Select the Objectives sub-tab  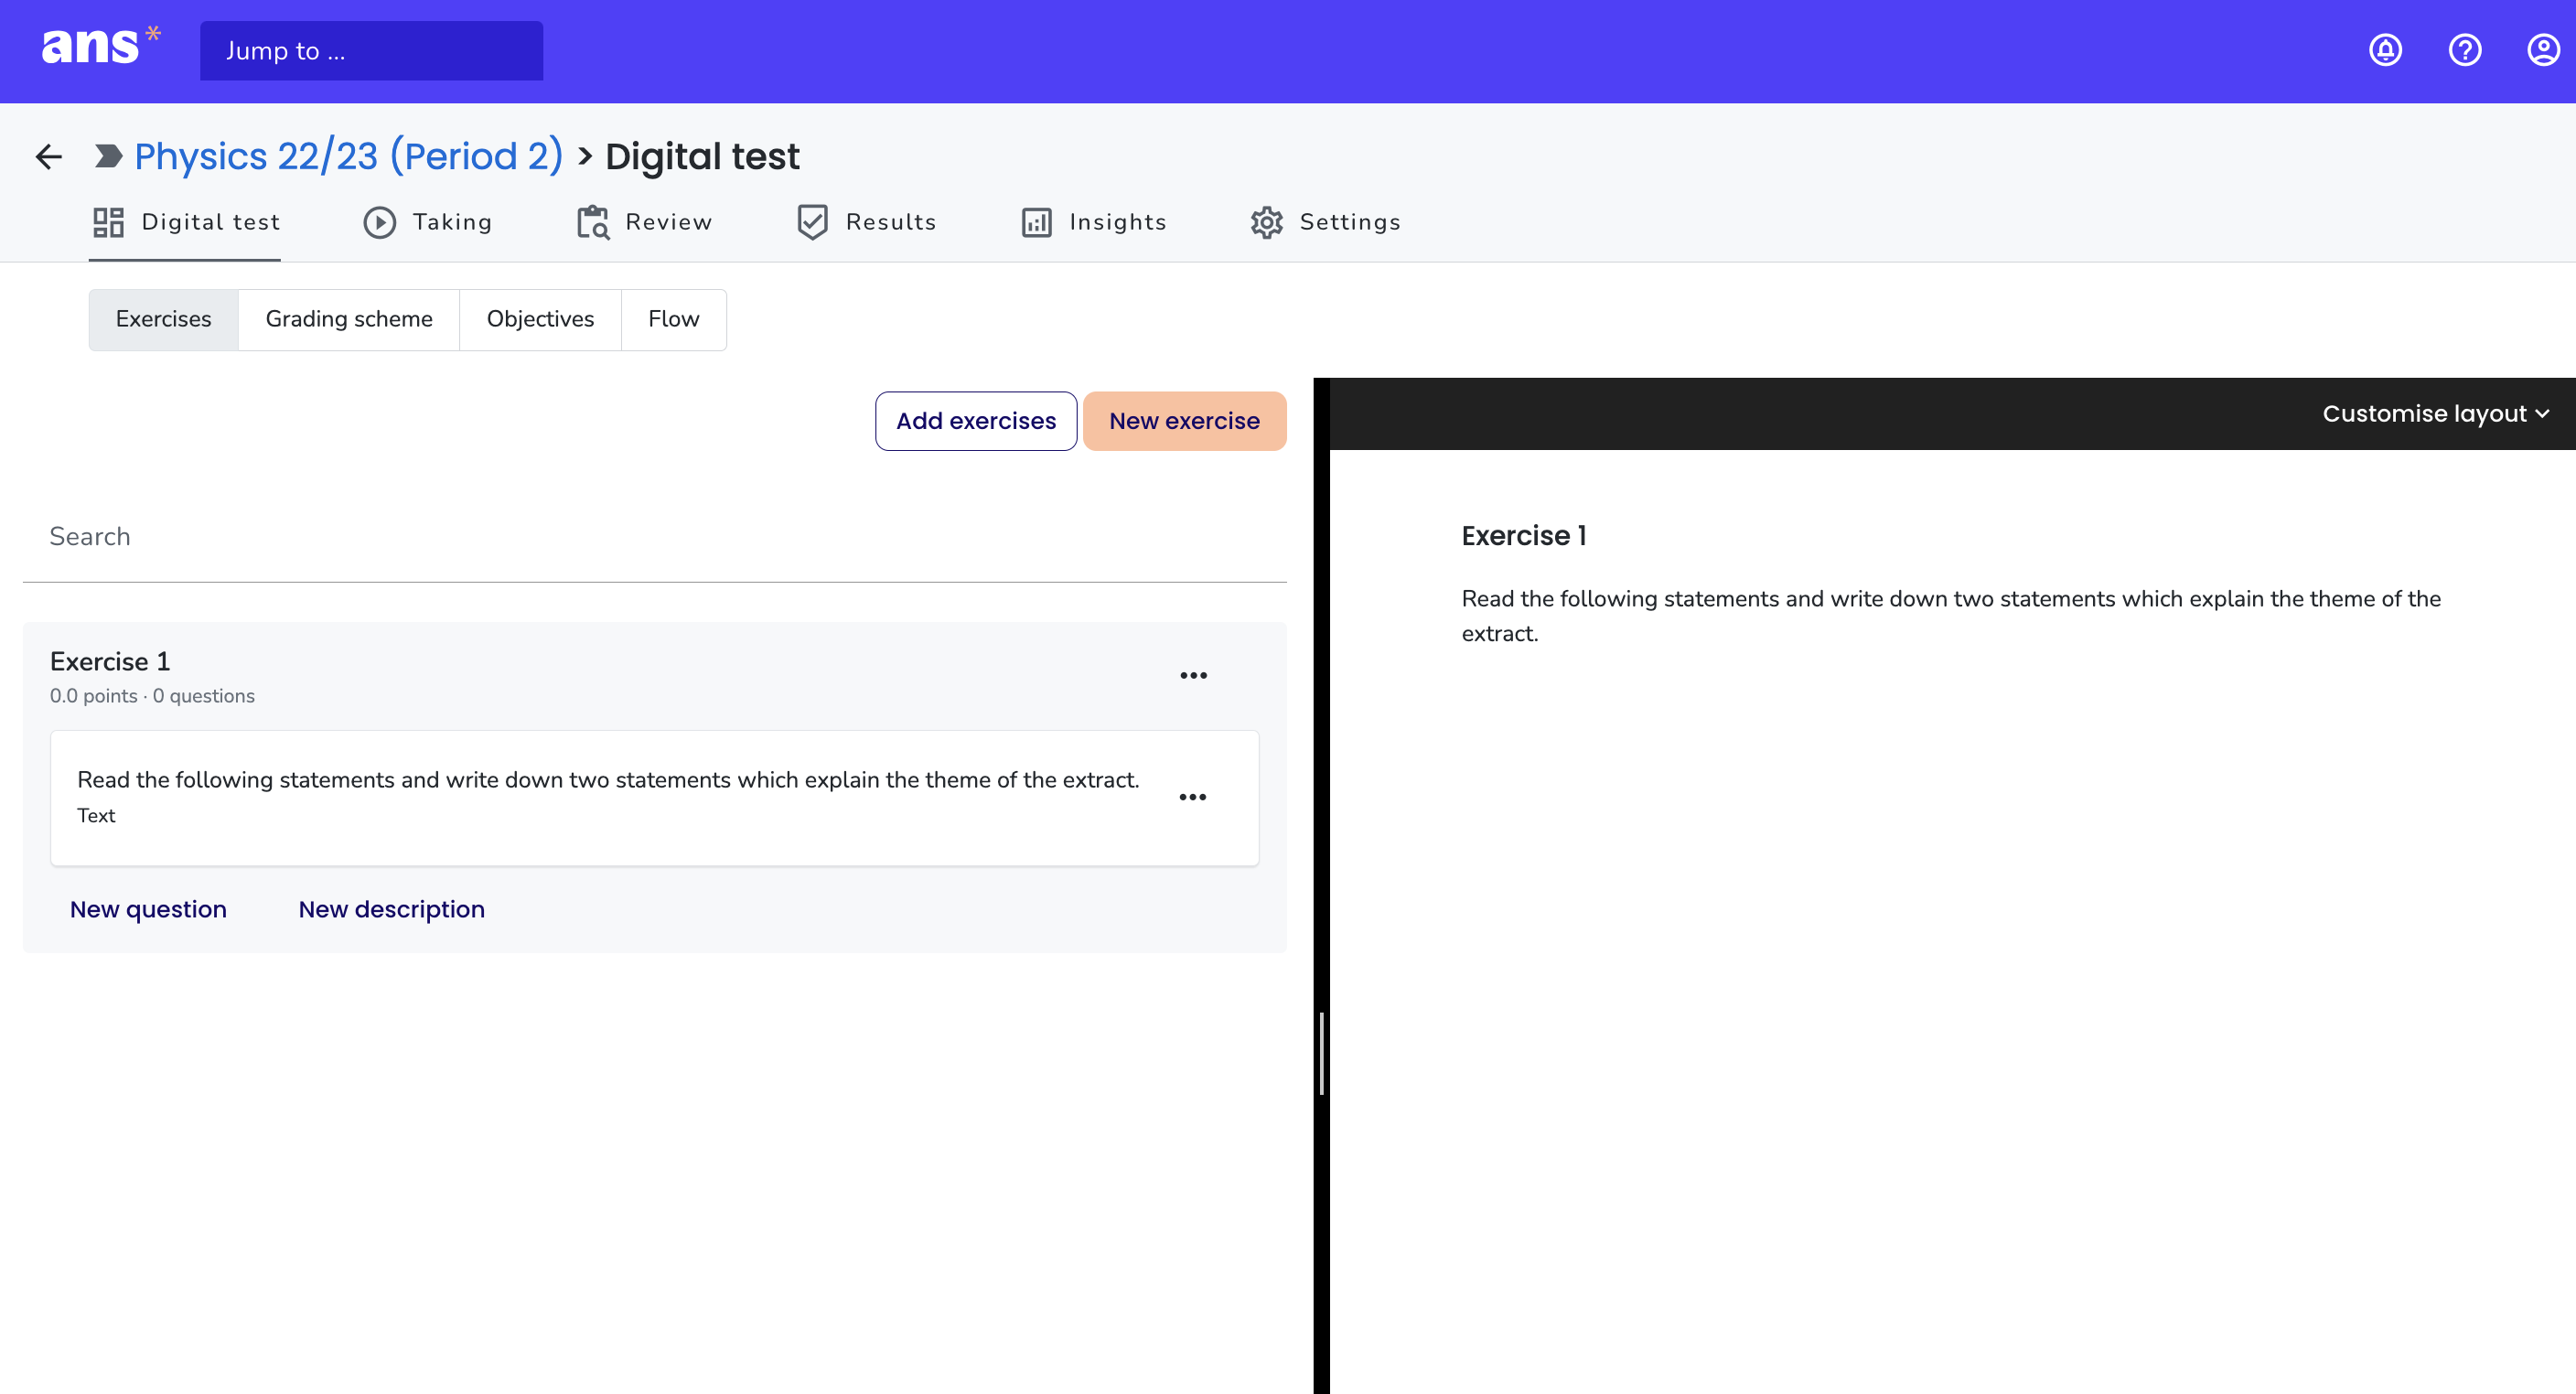tap(540, 319)
